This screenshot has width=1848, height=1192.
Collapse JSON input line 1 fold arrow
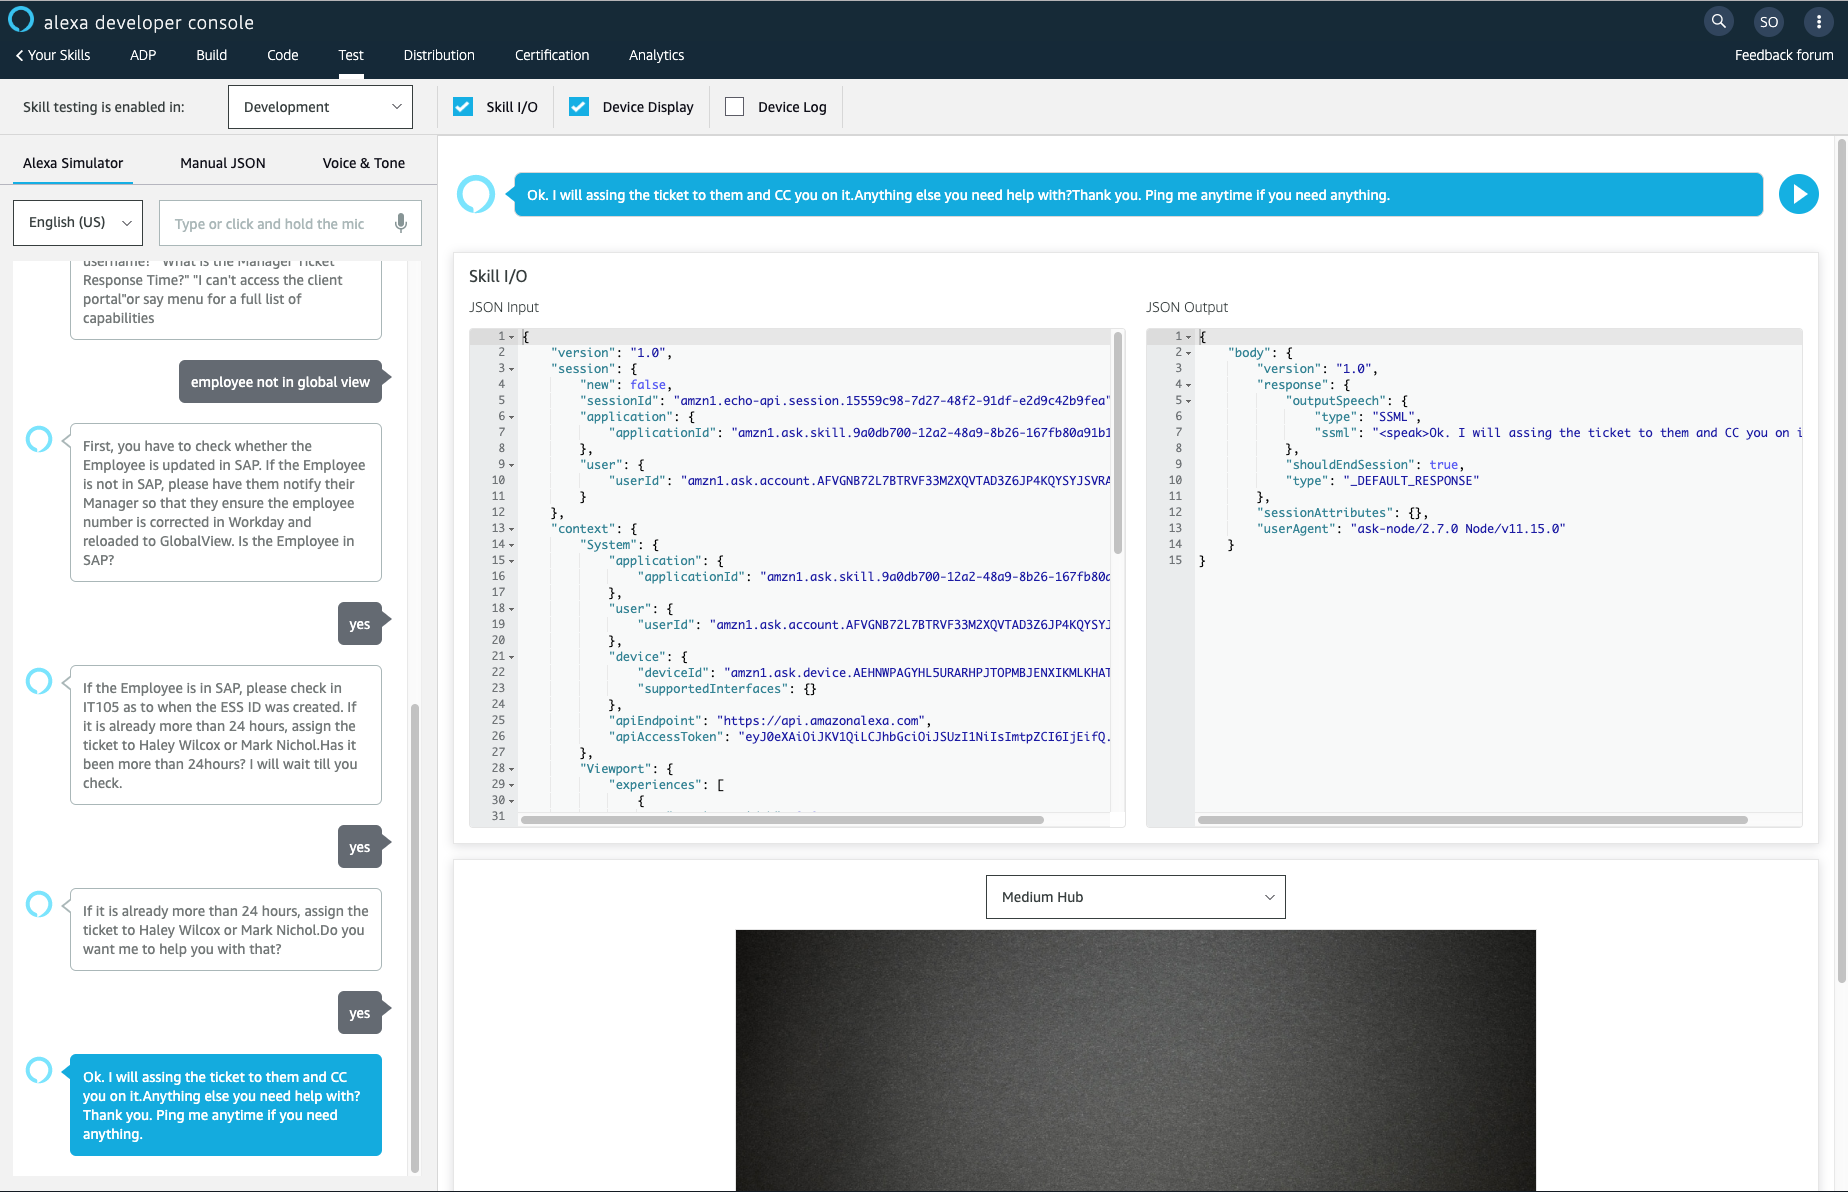click(512, 337)
